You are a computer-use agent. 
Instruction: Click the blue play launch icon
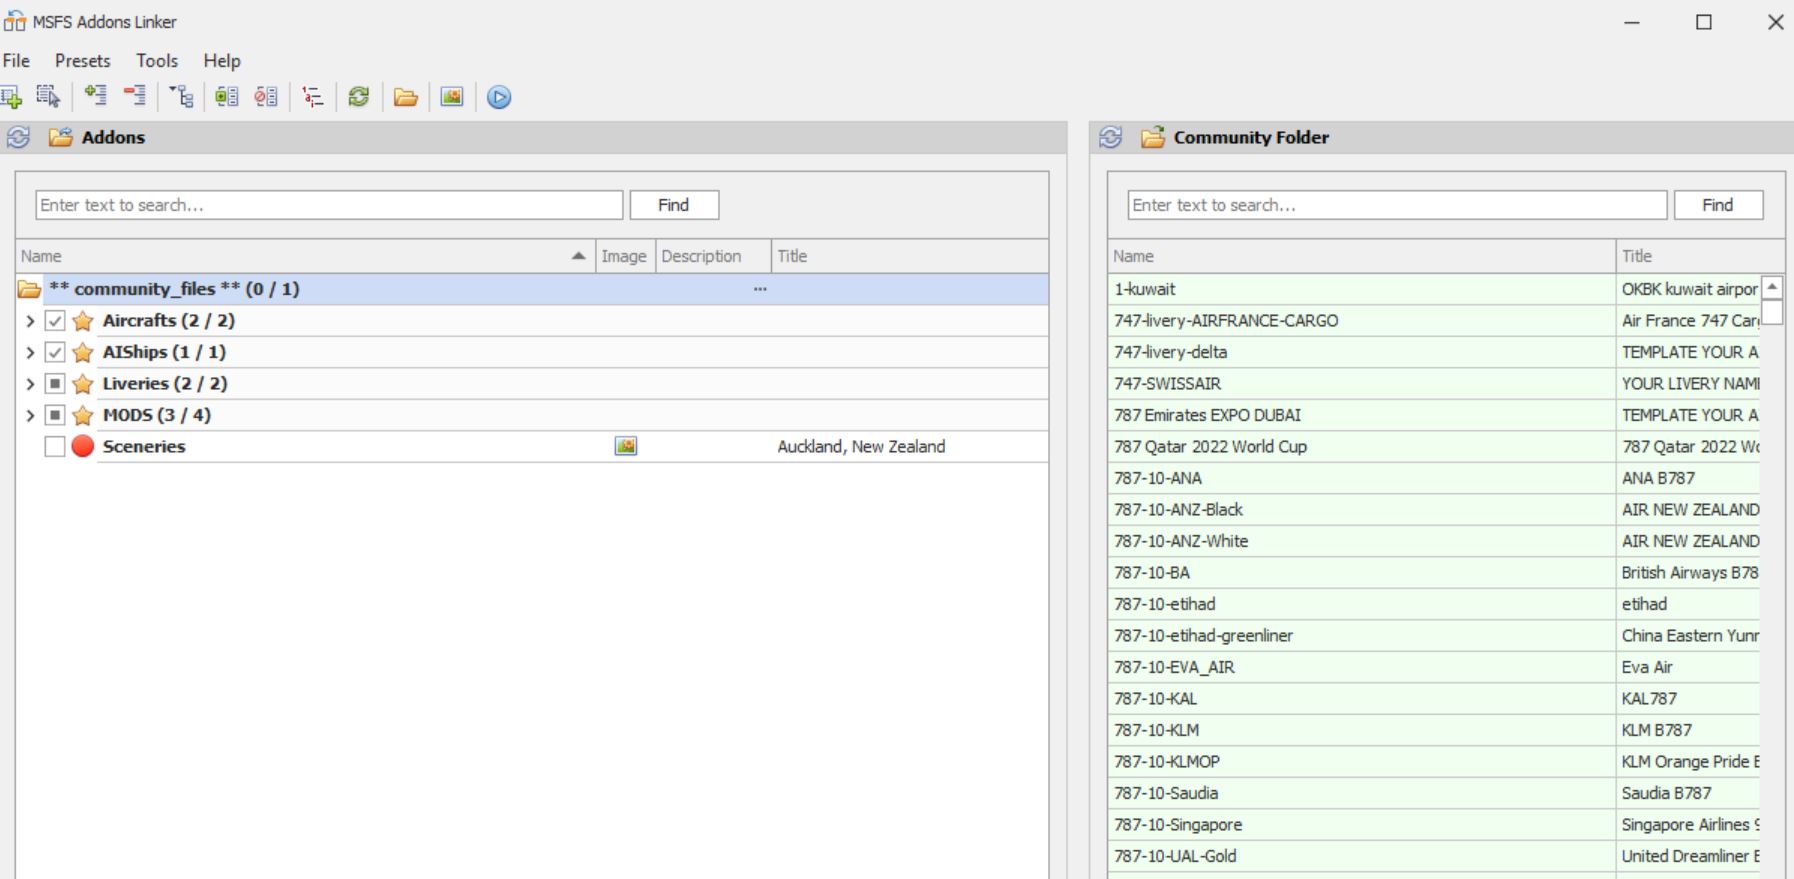click(x=499, y=97)
